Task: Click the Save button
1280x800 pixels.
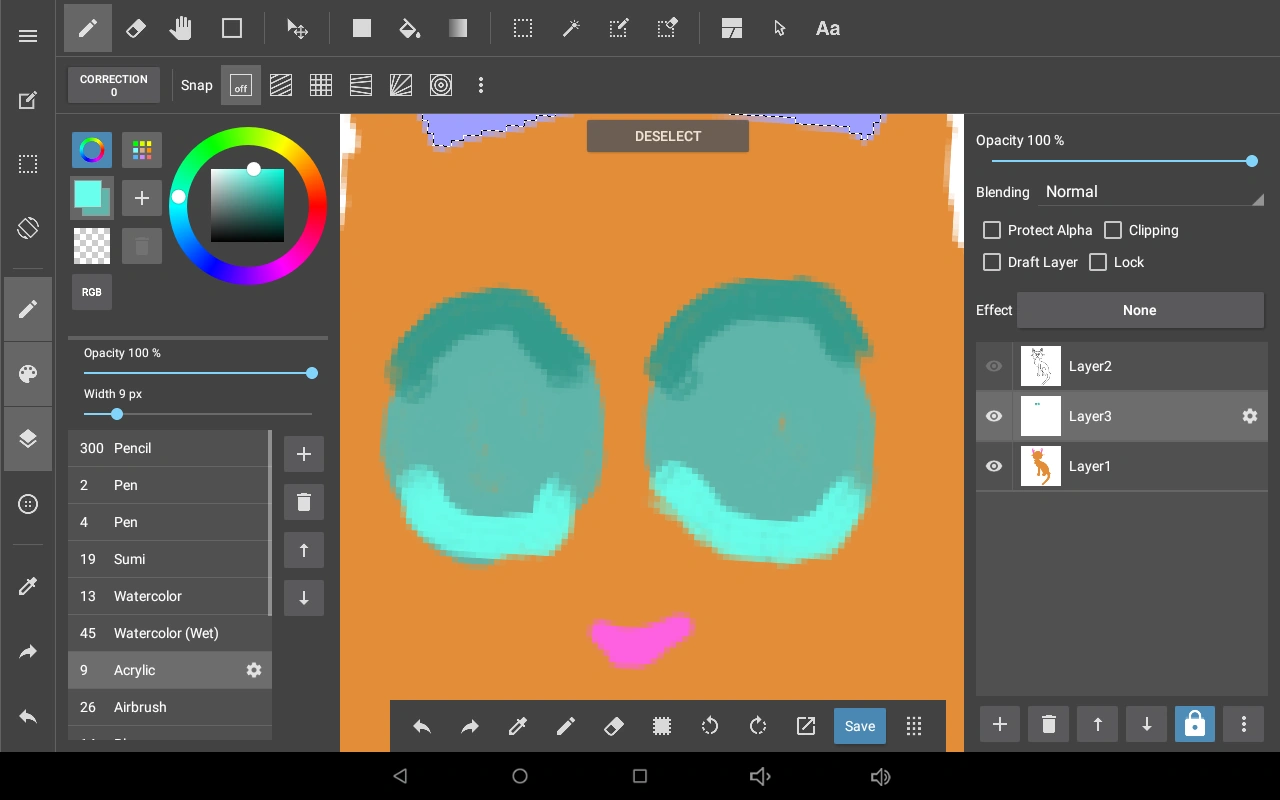Action: pos(859,726)
